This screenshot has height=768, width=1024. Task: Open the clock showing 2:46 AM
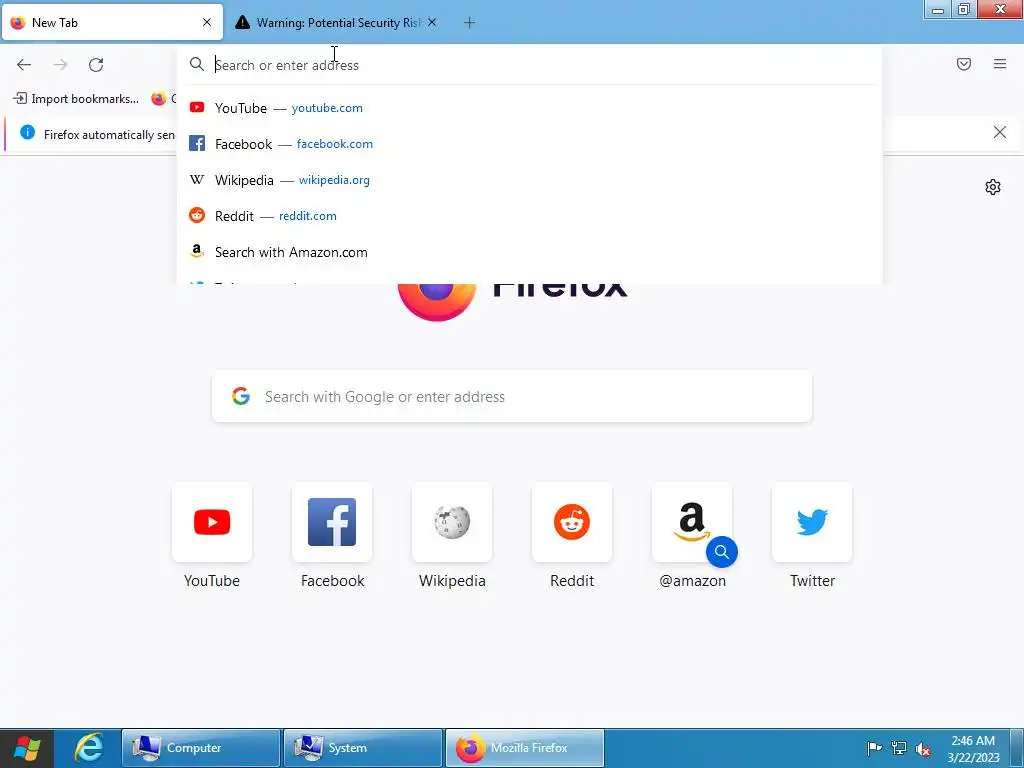973,749
